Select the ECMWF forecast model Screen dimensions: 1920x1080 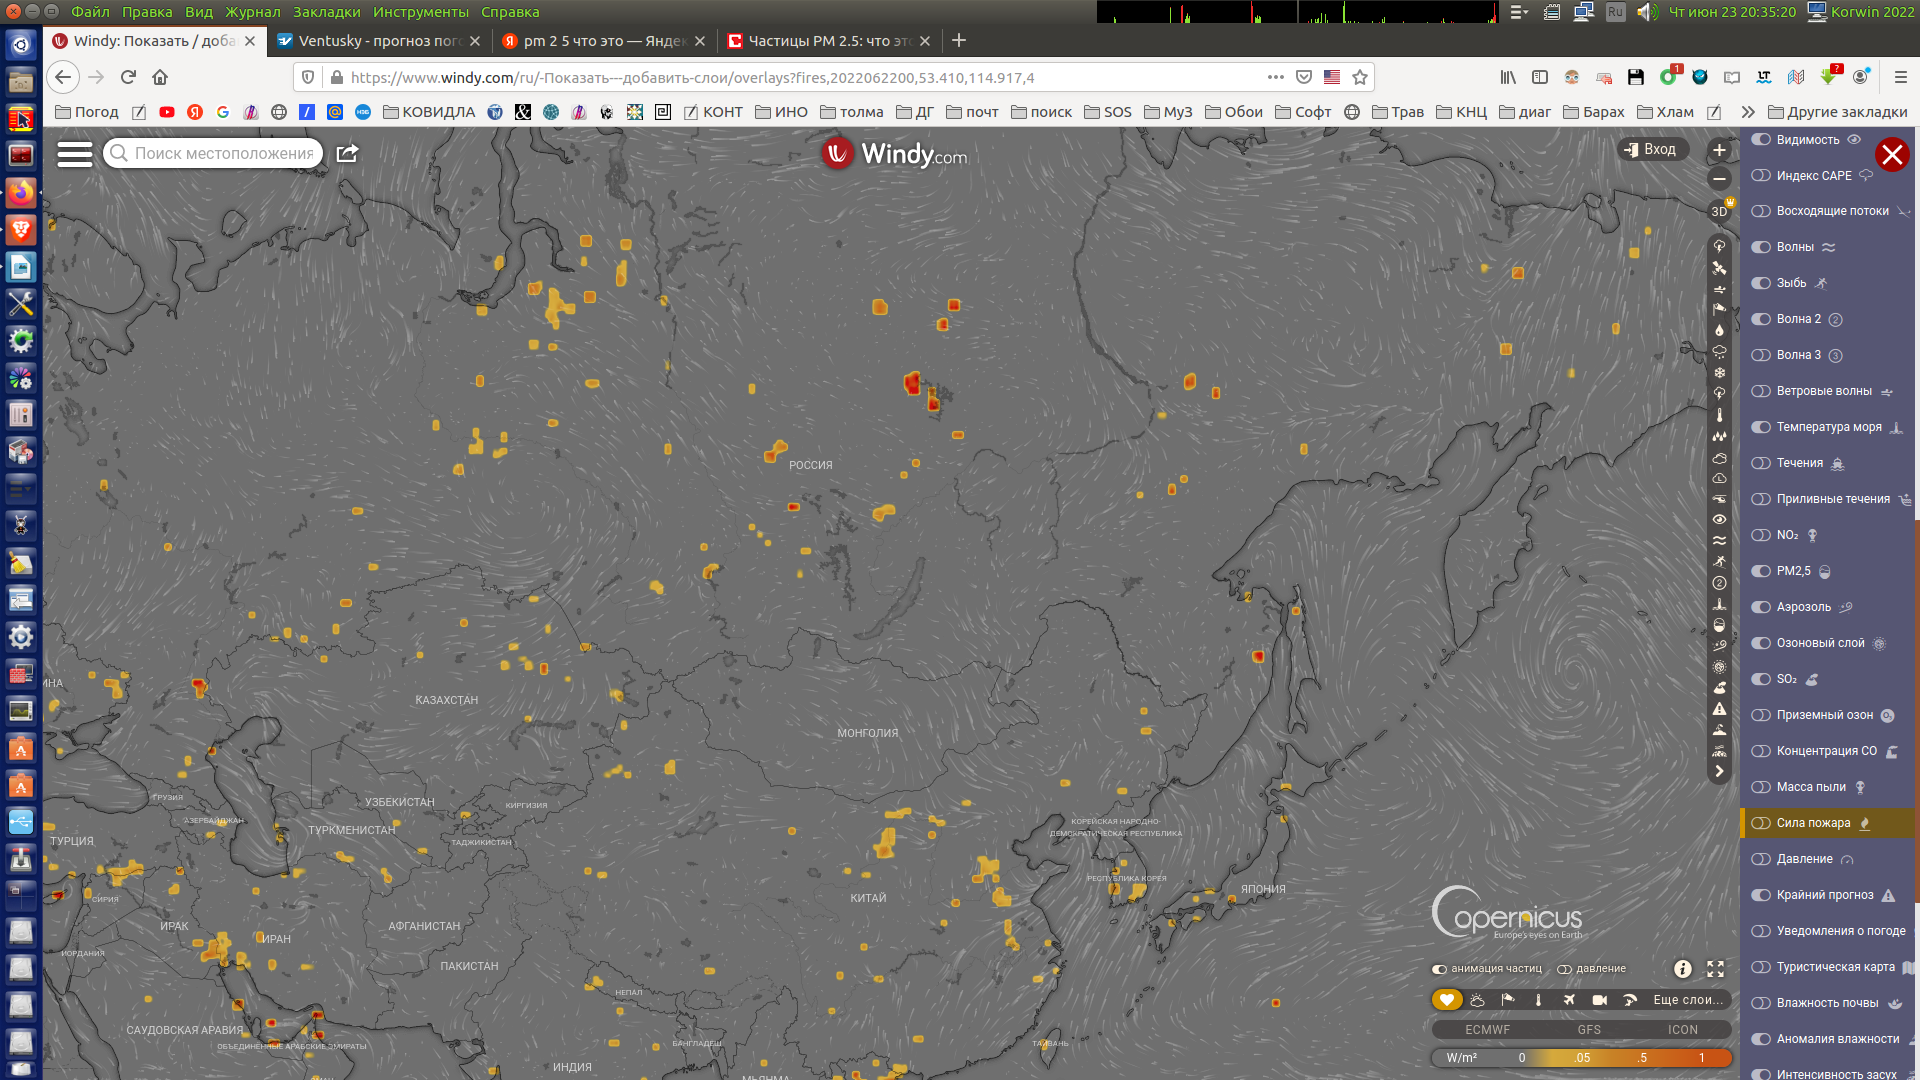1487,1030
